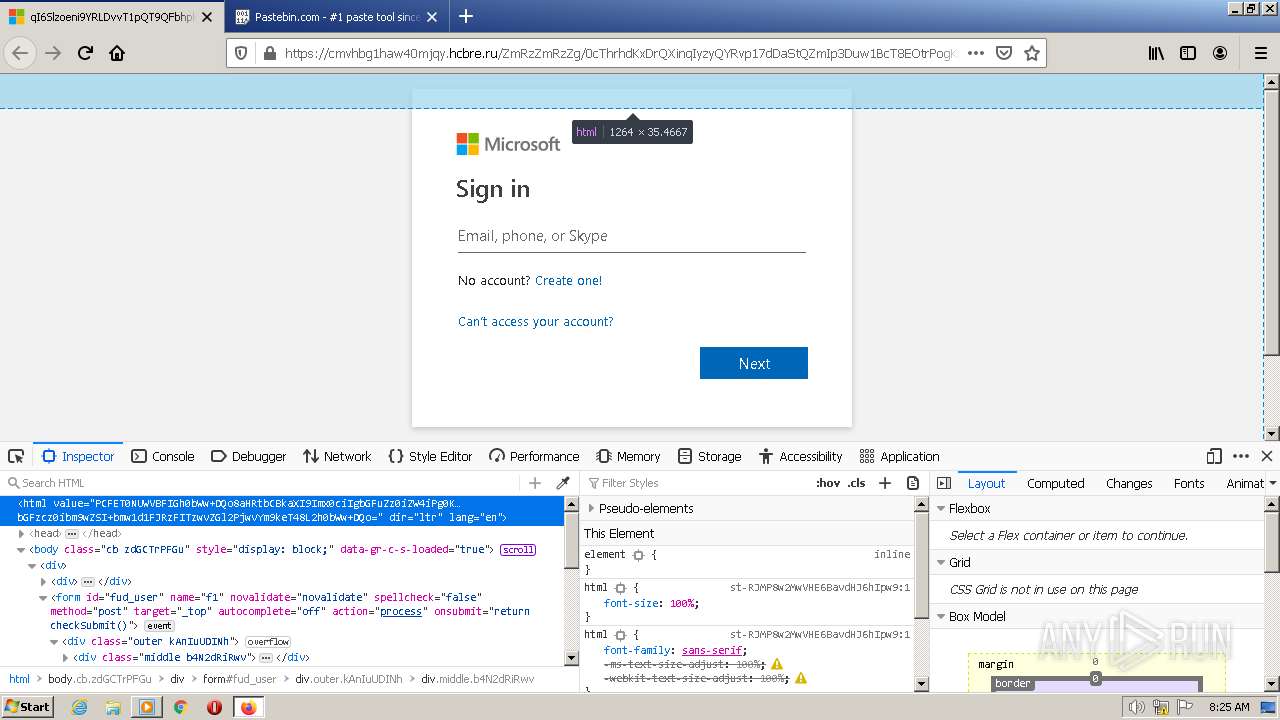Open responsive design mode icon

[1214, 456]
